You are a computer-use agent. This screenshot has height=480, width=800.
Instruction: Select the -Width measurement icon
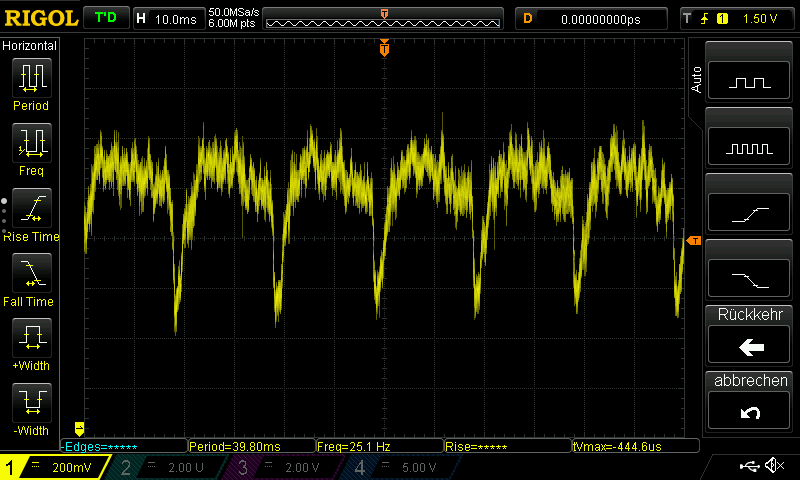[x=31, y=403]
